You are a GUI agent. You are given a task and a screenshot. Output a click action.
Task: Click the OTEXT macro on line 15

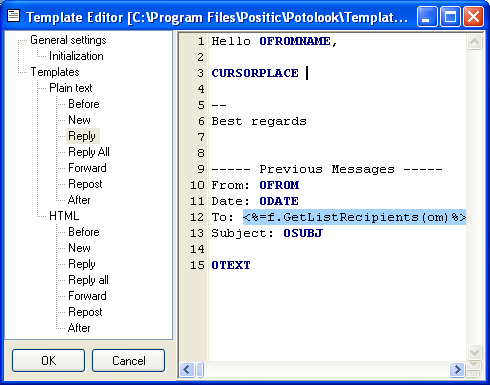pos(231,265)
